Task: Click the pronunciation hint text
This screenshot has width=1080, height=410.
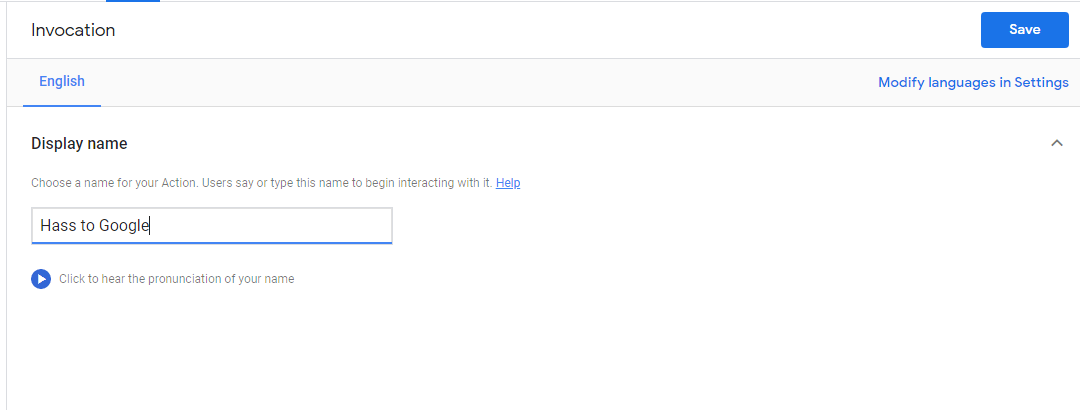Action: pos(176,279)
